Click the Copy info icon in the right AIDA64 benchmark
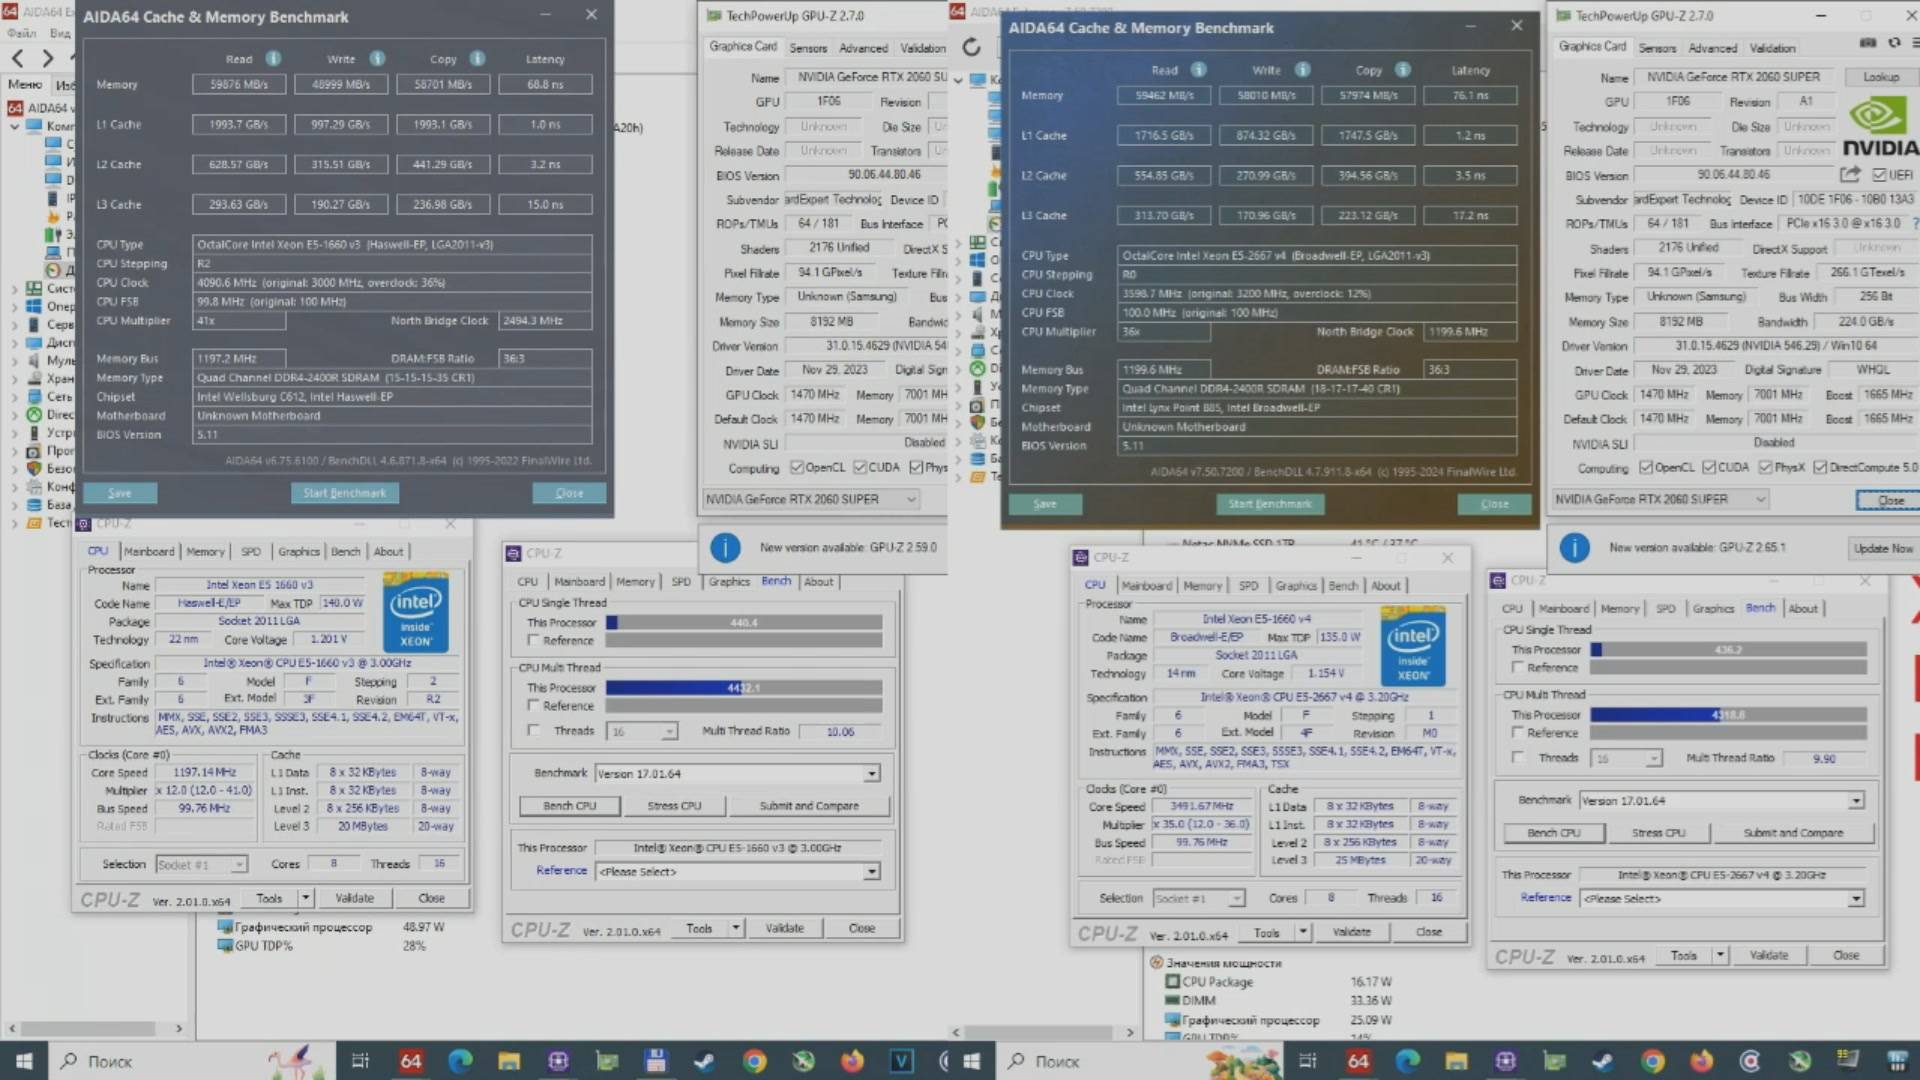Screen dimensions: 1920x1080 [x=1403, y=70]
